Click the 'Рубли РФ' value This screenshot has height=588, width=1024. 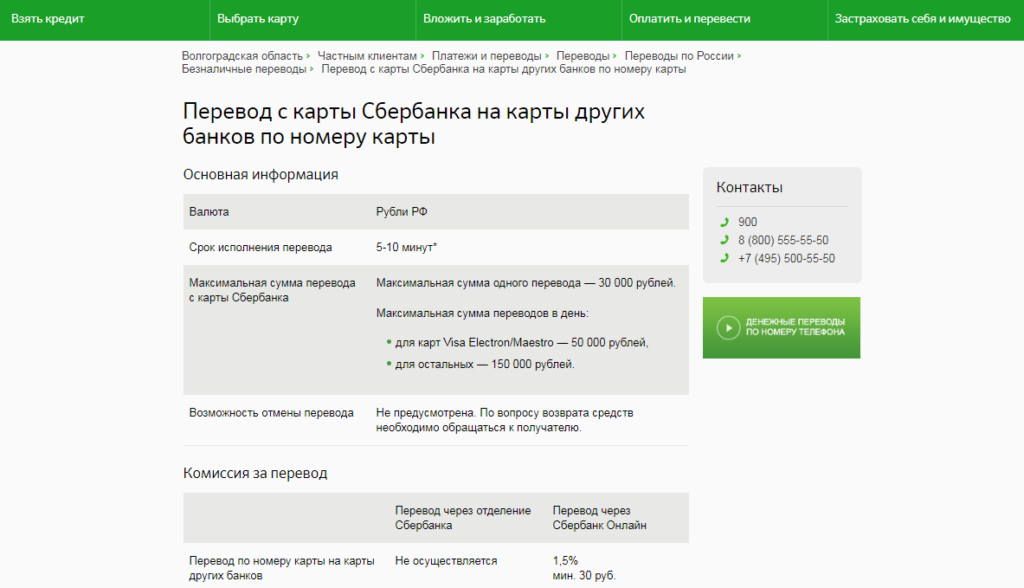tap(402, 212)
